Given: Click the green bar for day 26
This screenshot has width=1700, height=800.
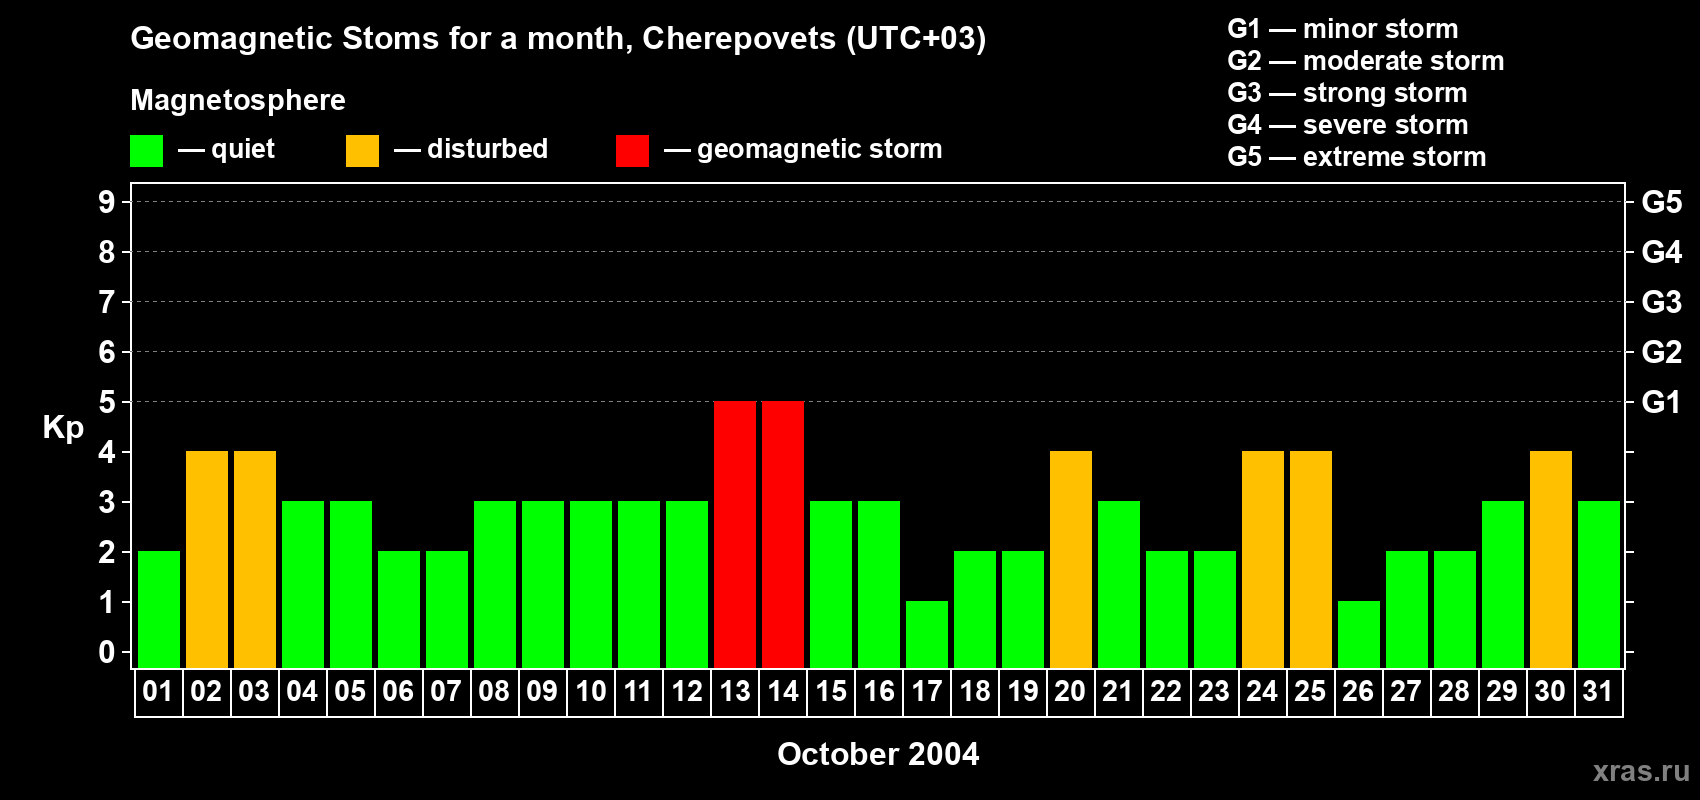Looking at the screenshot, I should 1359,634.
